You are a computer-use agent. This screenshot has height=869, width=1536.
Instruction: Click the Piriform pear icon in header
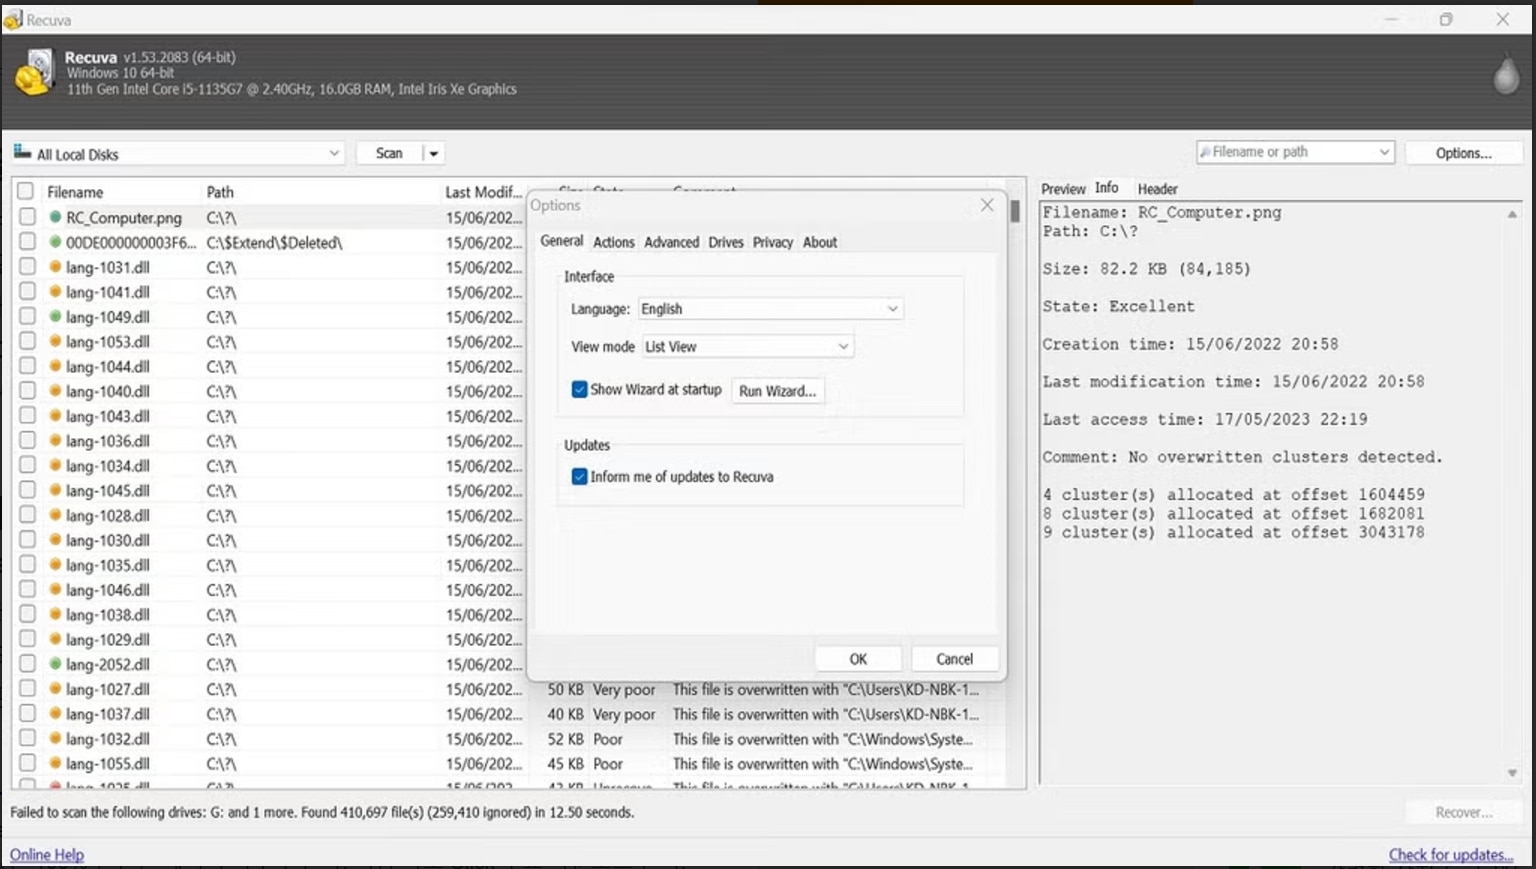[x=1506, y=75]
